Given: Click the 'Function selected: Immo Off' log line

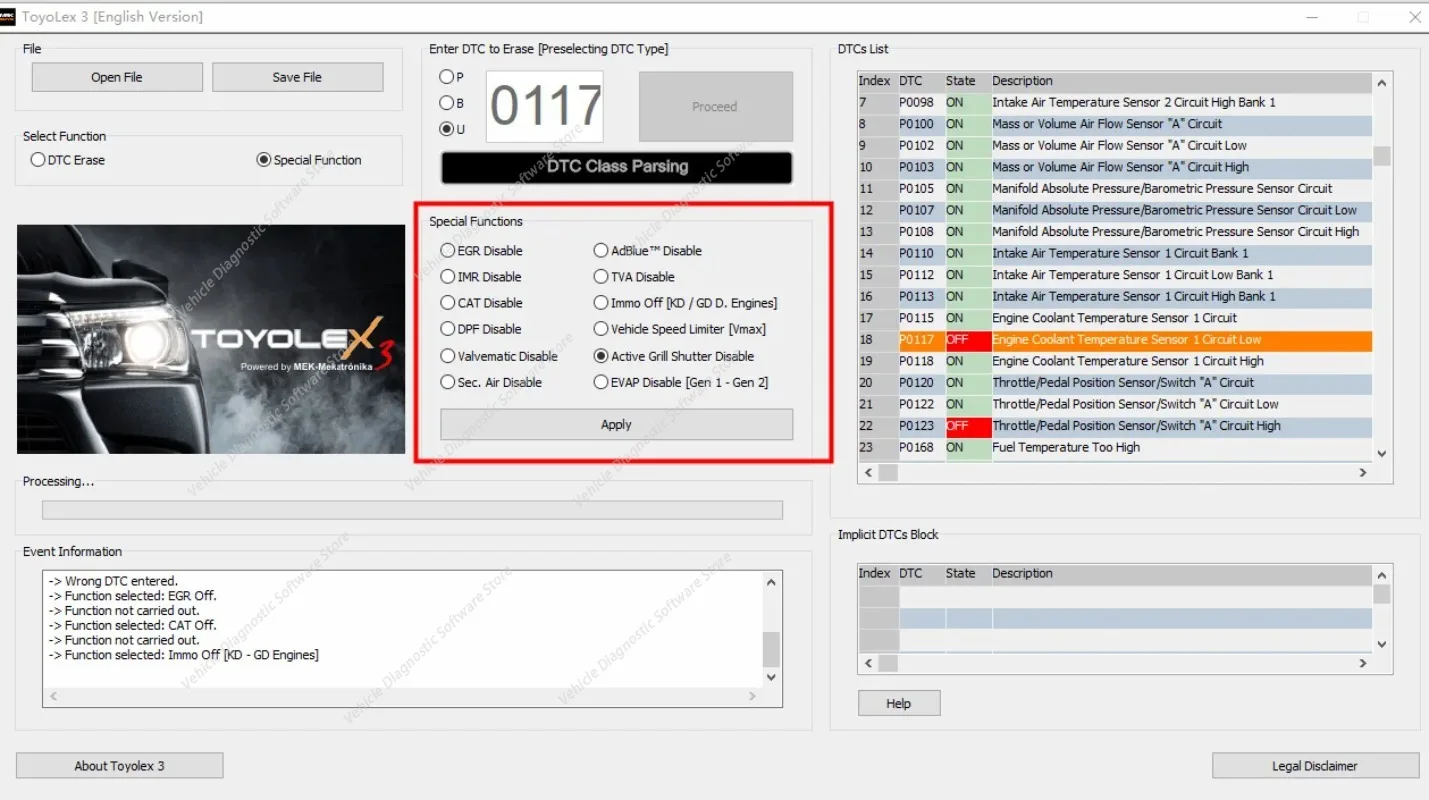Looking at the screenshot, I should tap(184, 655).
